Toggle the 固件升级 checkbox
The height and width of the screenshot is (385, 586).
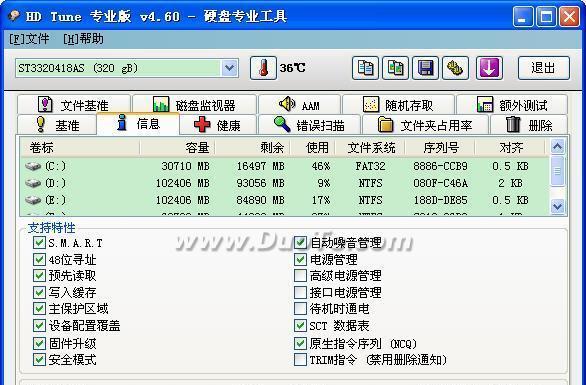pyautogui.click(x=39, y=343)
